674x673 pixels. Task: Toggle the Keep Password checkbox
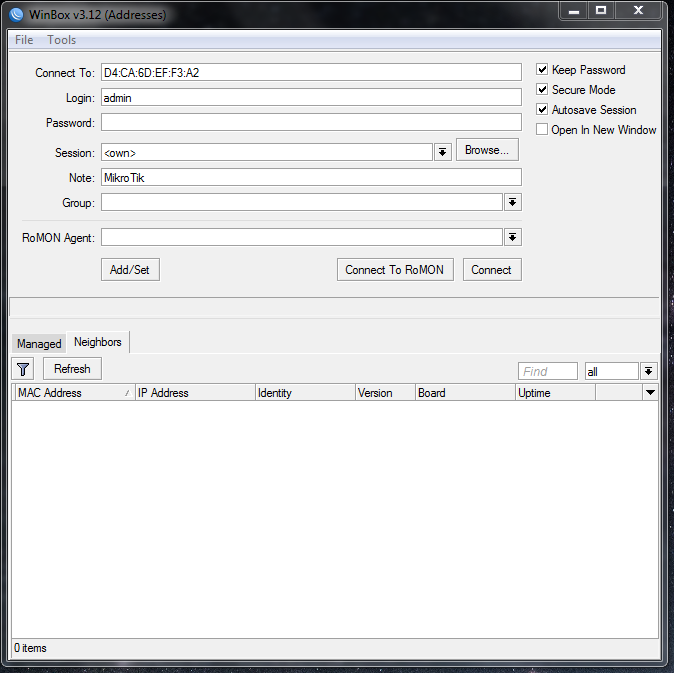click(542, 69)
